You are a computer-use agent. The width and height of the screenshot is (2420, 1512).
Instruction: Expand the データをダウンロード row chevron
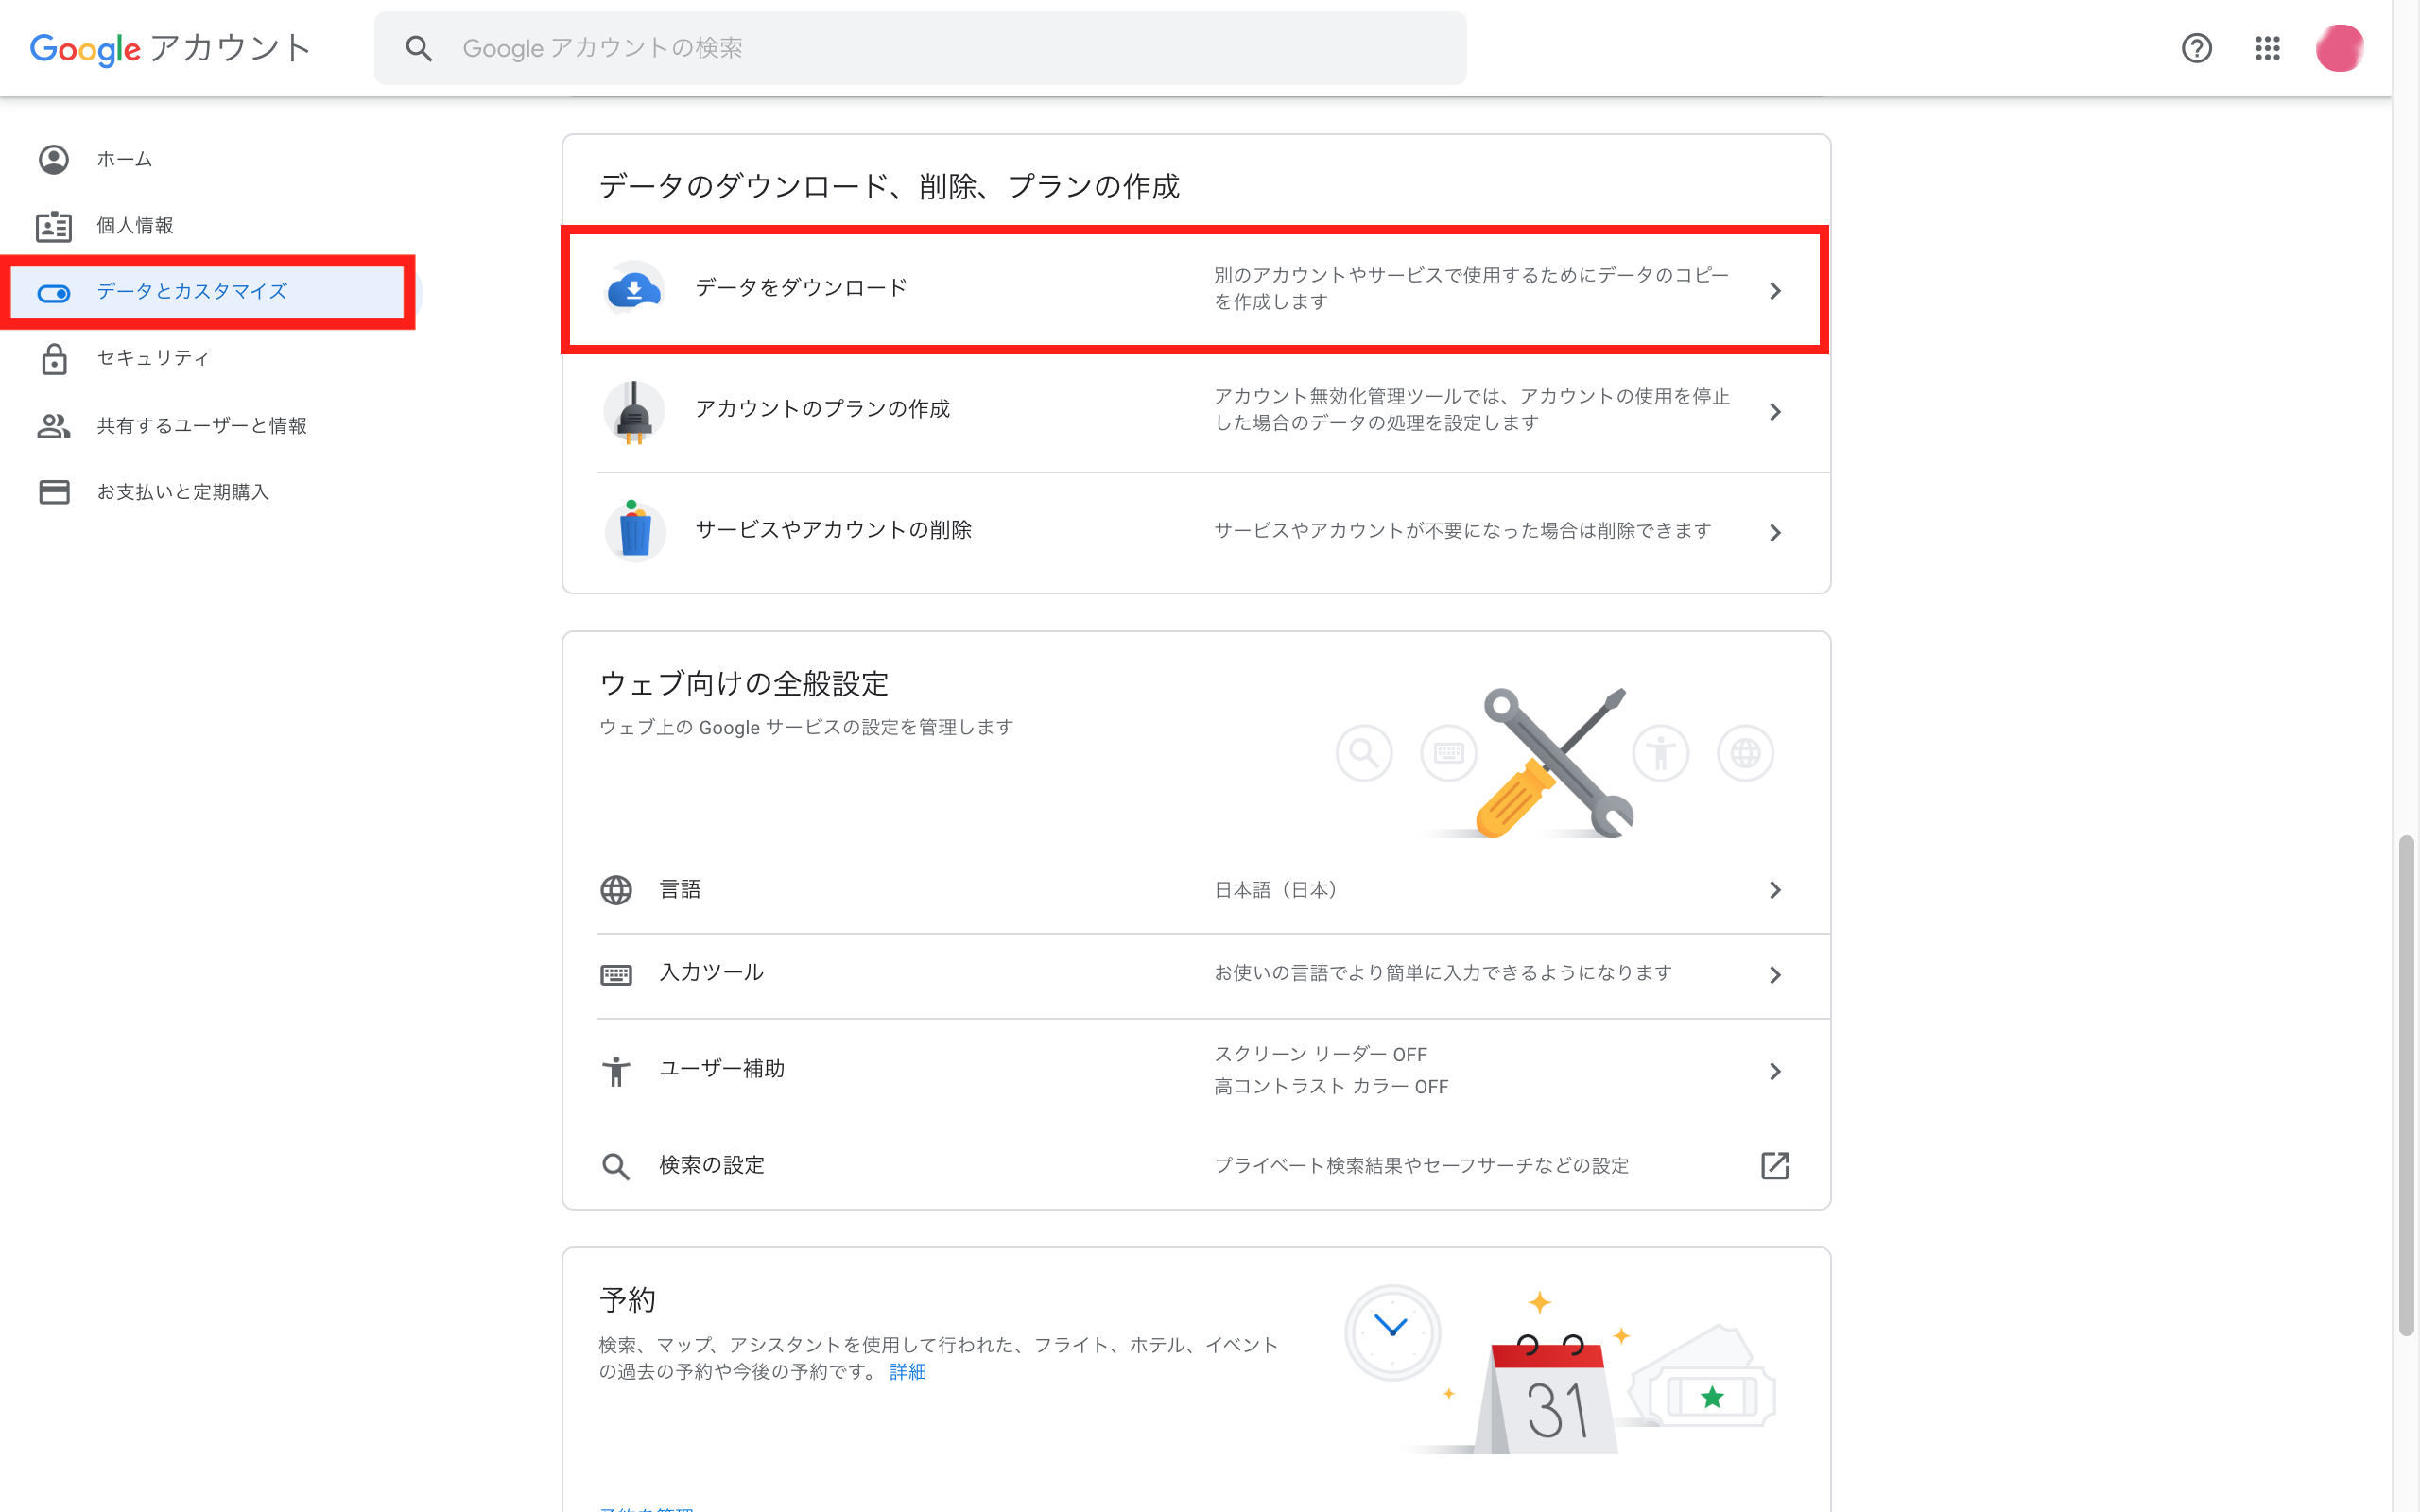[x=1776, y=291]
